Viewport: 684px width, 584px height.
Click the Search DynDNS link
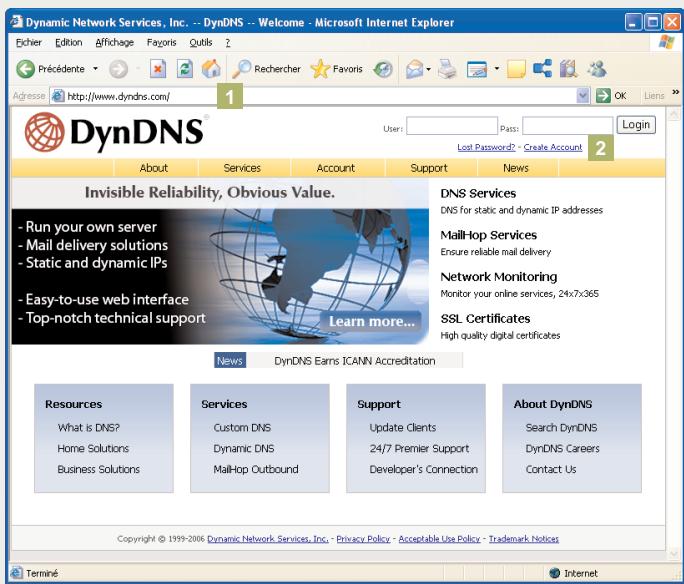(561, 427)
